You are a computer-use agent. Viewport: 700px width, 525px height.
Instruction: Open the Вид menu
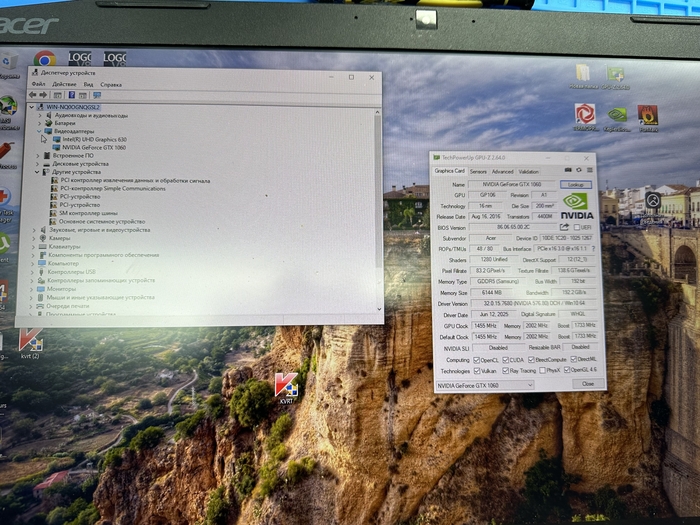pyautogui.click(x=88, y=84)
